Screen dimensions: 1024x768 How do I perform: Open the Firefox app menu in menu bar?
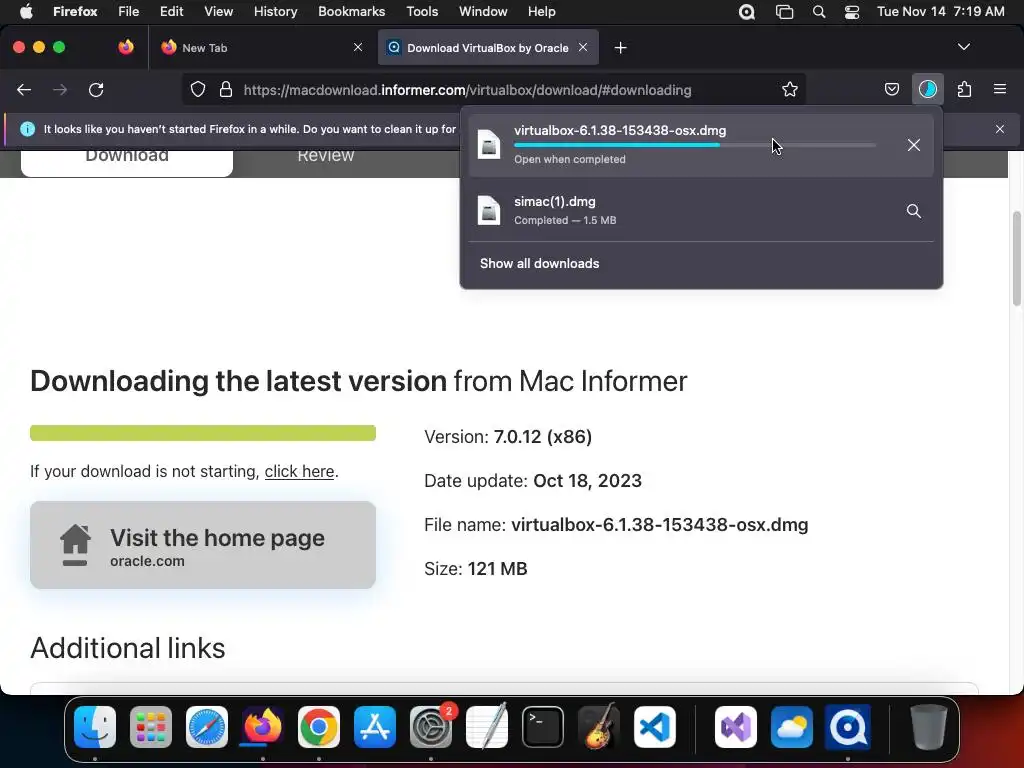[x=75, y=11]
